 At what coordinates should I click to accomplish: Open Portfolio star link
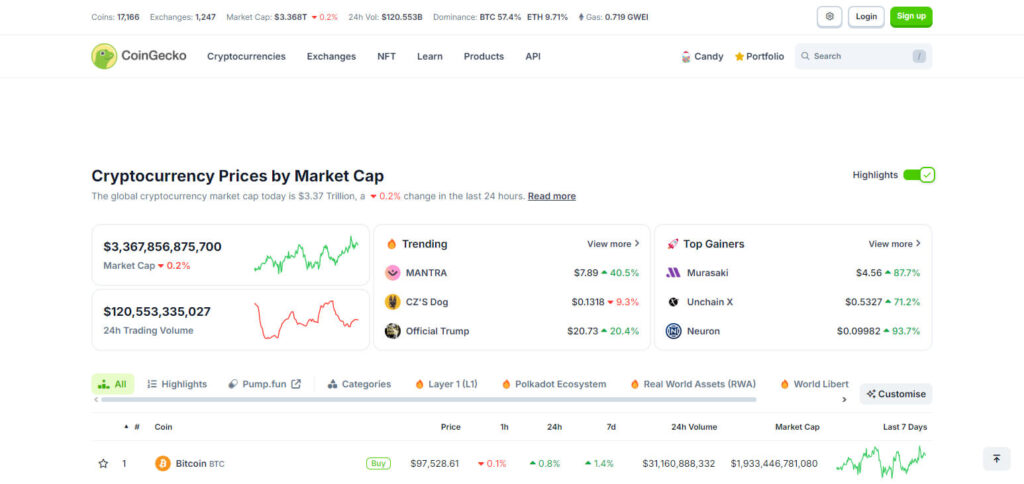759,57
